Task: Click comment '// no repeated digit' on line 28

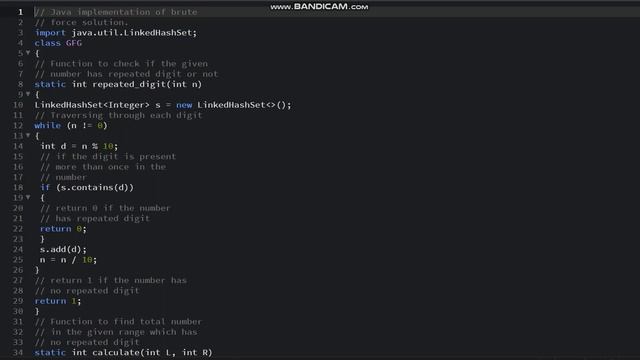Action: [87, 291]
